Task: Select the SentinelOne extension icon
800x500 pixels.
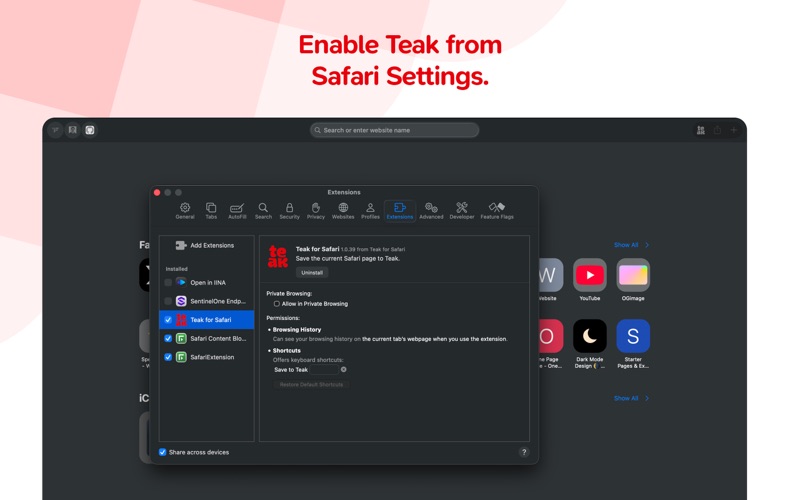Action: tap(181, 301)
